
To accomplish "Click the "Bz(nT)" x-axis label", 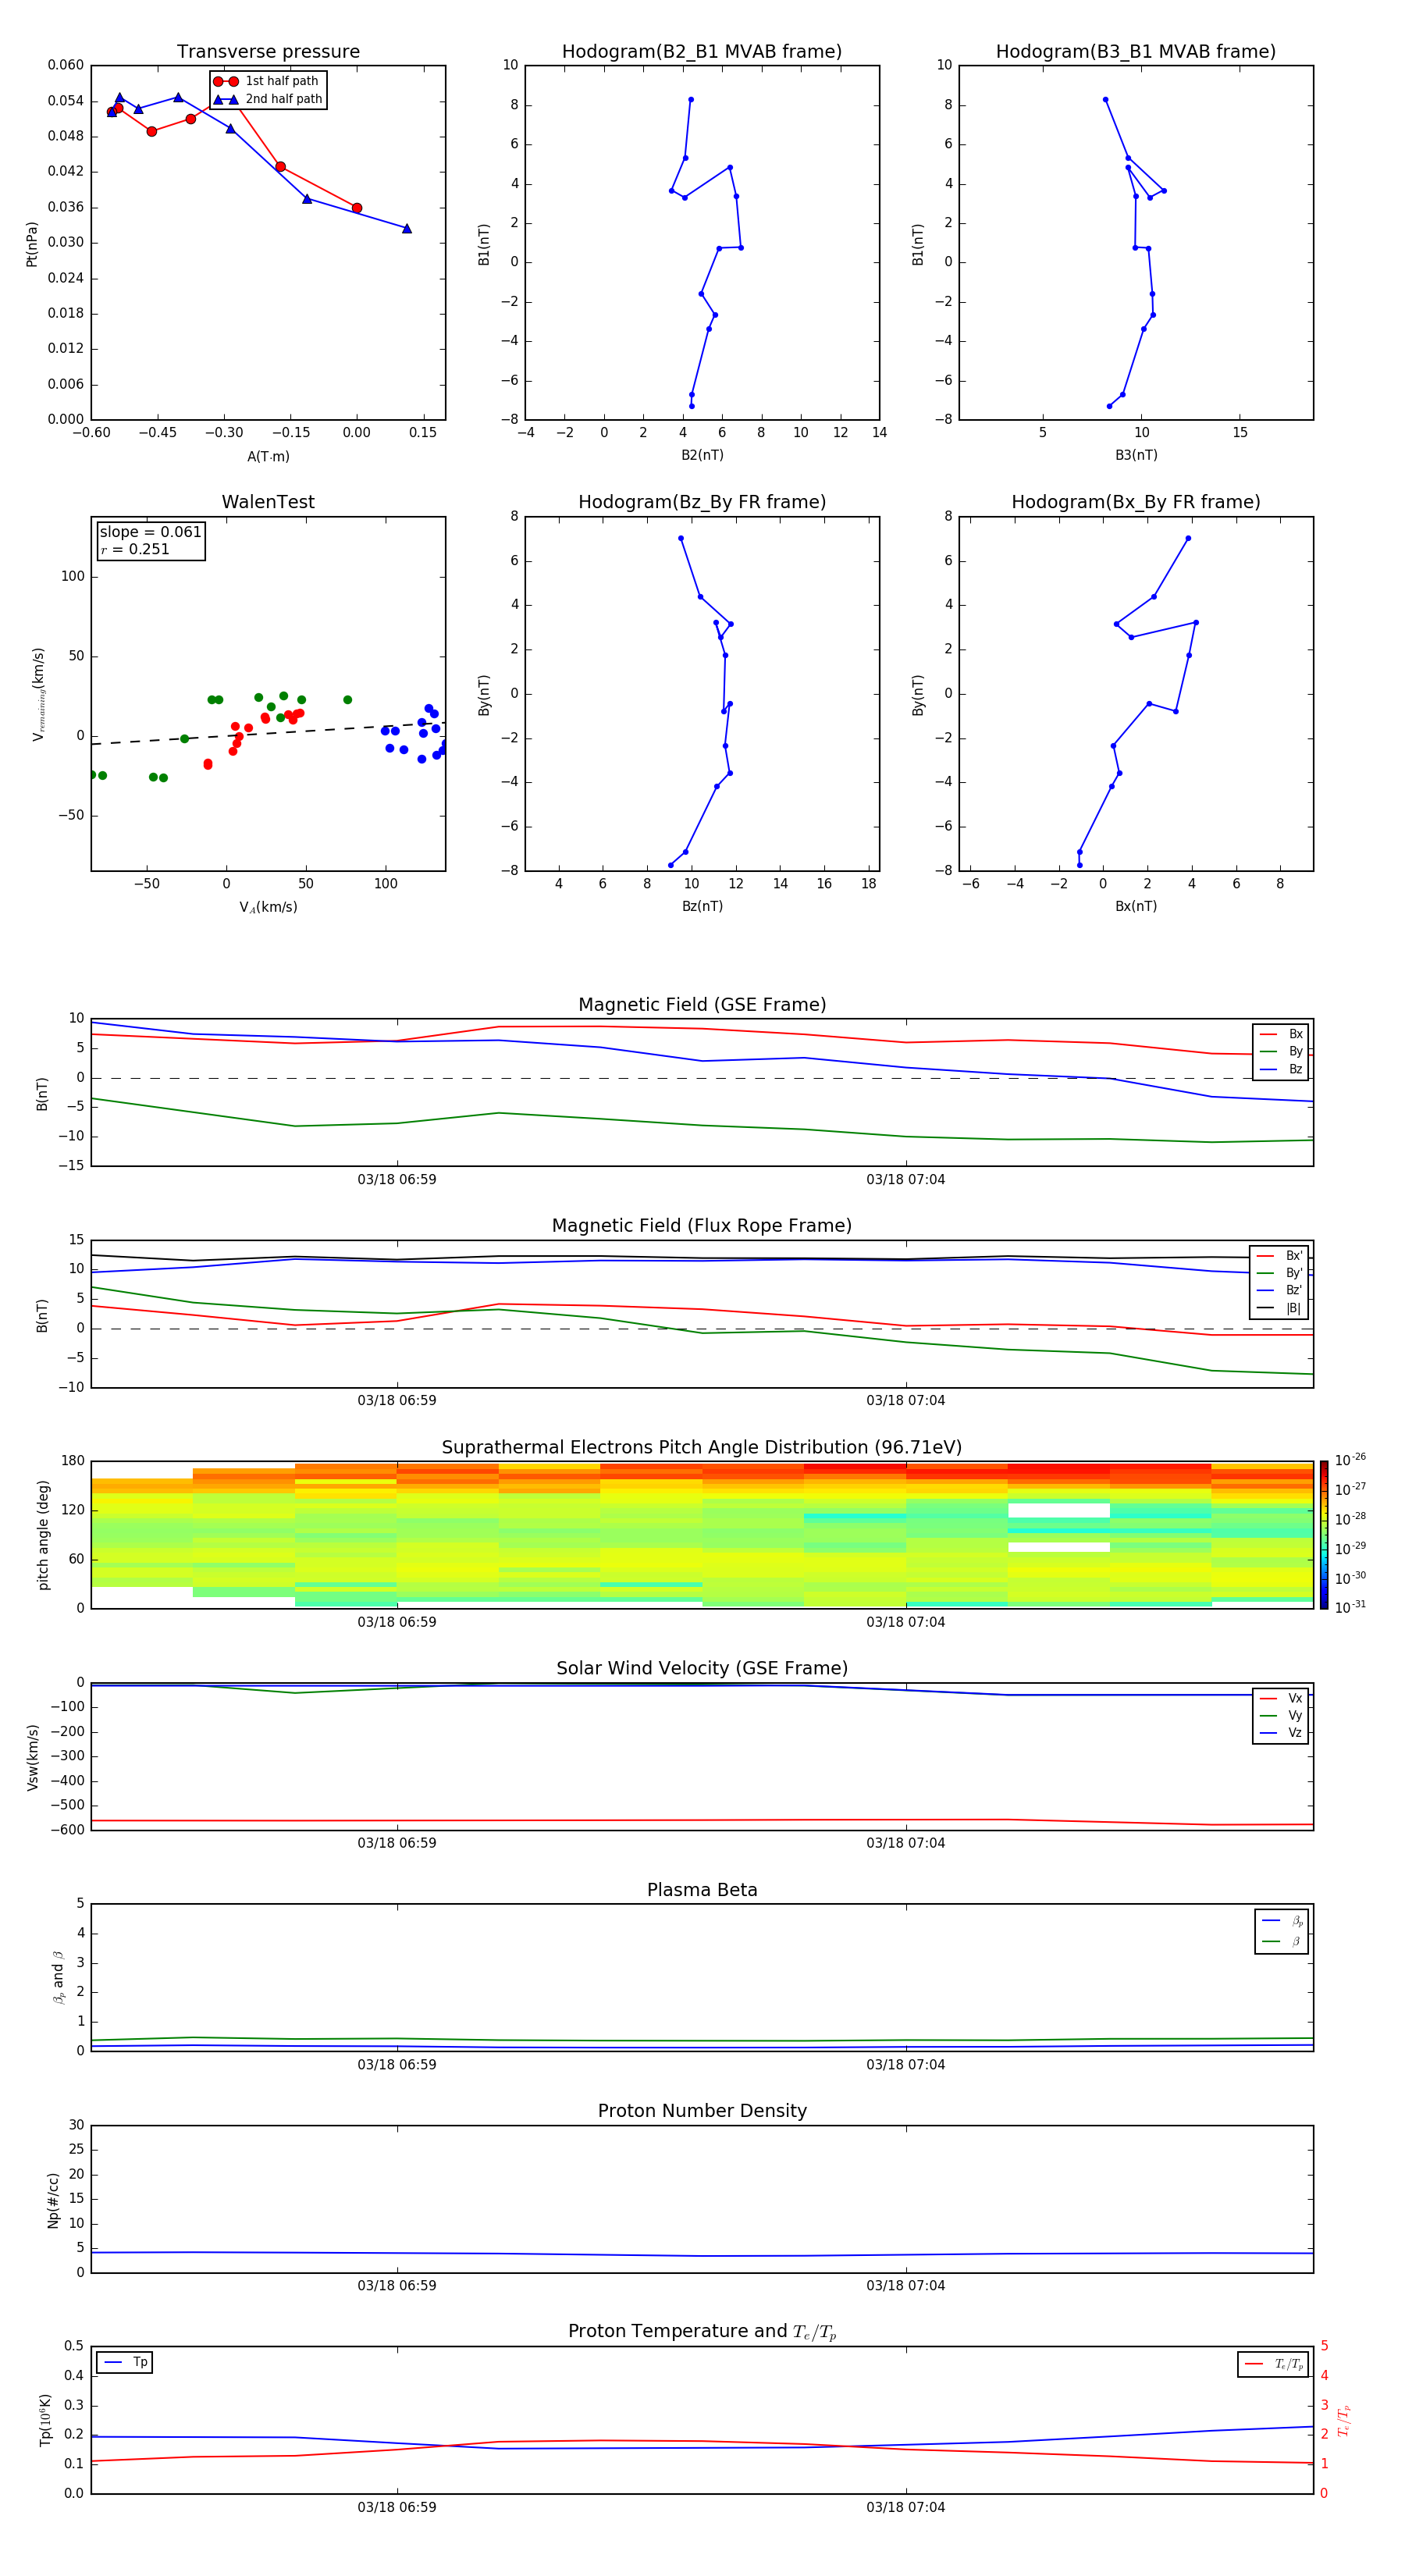I will [x=702, y=906].
